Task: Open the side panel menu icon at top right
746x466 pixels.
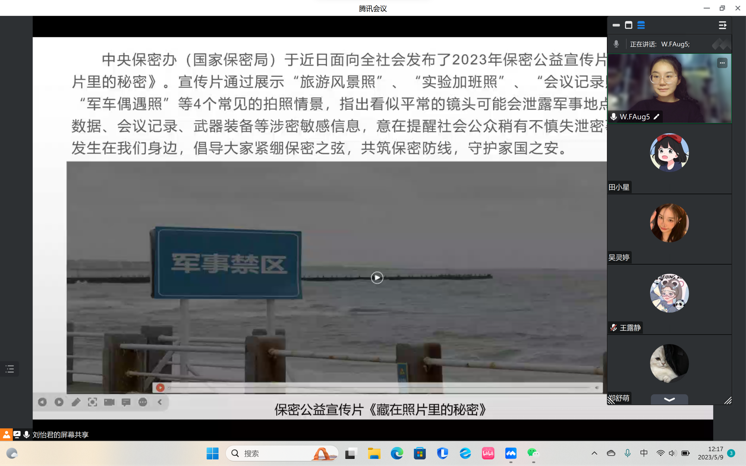Action: (x=722, y=25)
